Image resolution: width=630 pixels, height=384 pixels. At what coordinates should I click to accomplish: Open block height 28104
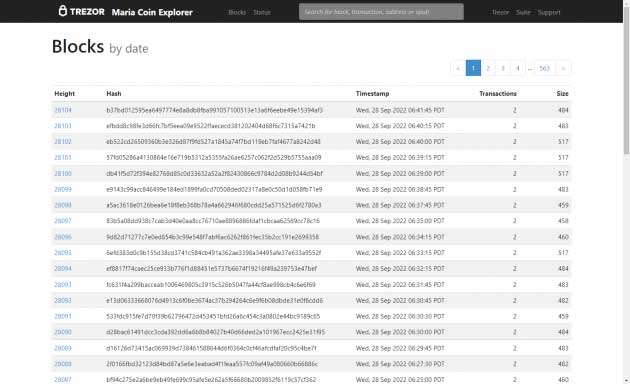[x=63, y=110]
